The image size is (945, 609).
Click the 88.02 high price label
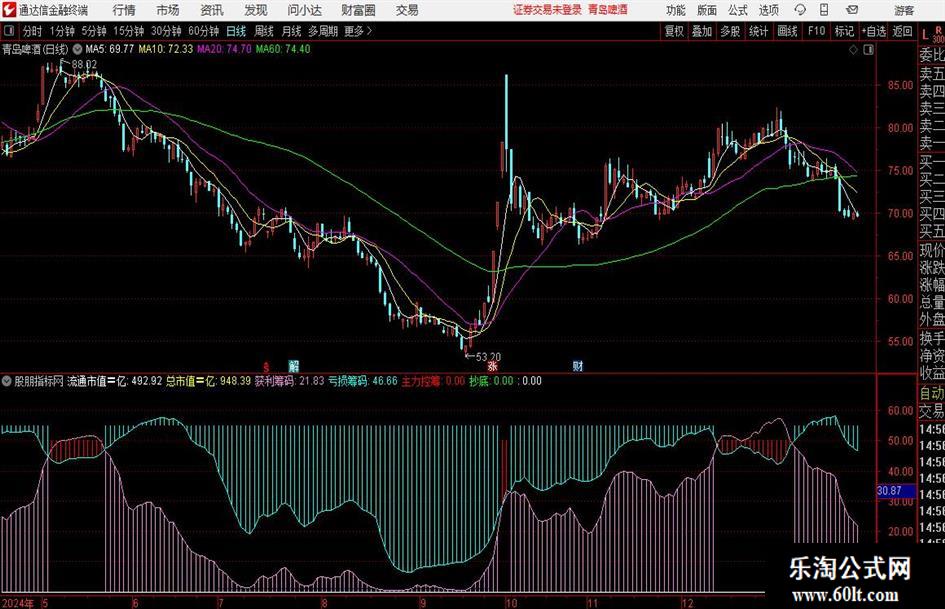pos(84,64)
